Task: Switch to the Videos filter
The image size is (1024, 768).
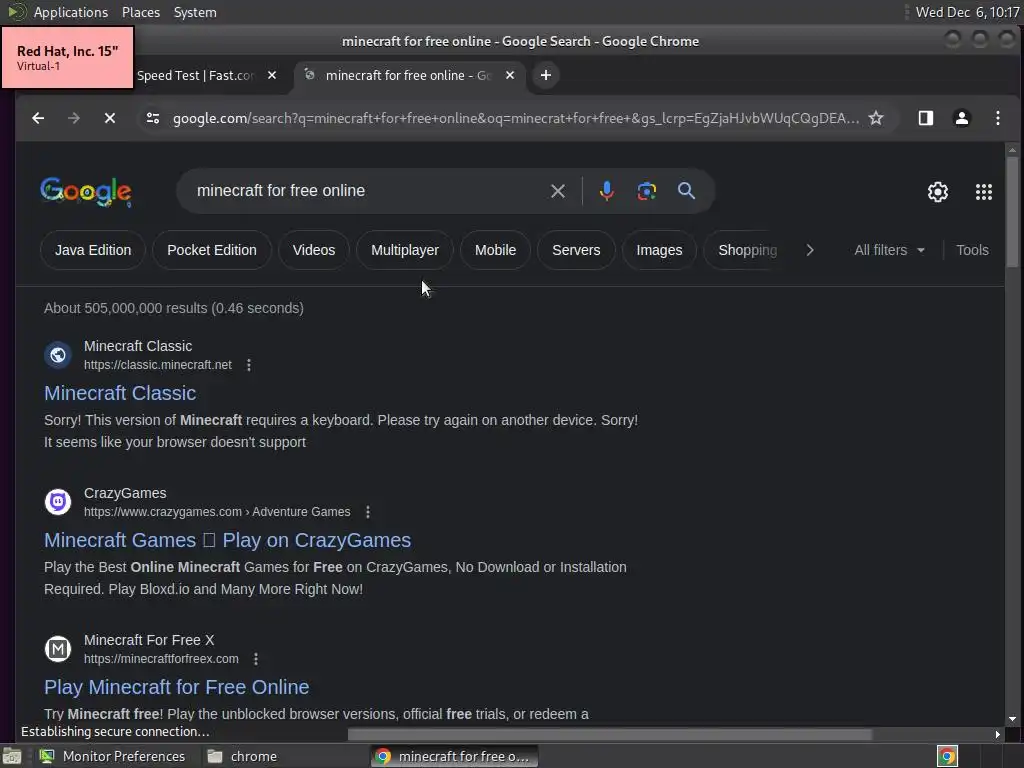Action: coord(313,250)
